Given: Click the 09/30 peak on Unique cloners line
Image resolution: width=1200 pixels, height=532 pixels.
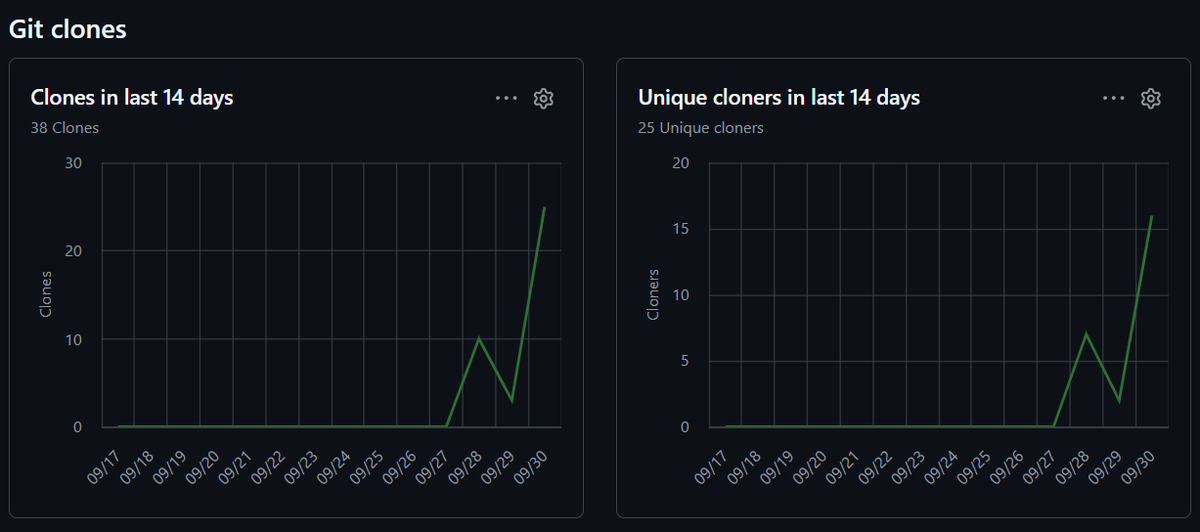Looking at the screenshot, I should pos(1152,216).
